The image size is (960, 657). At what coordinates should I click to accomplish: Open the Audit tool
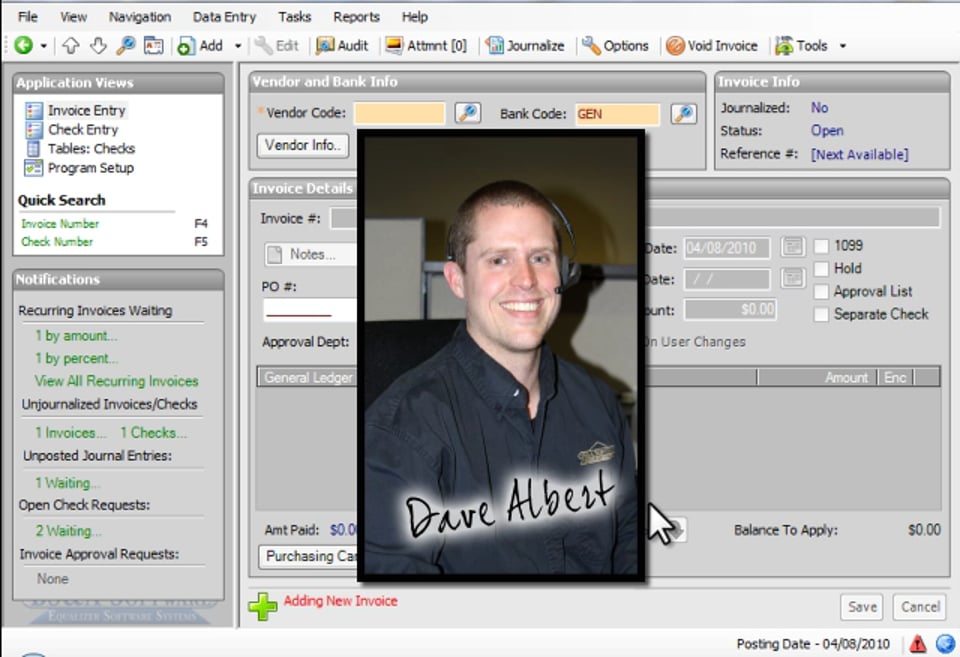[342, 46]
